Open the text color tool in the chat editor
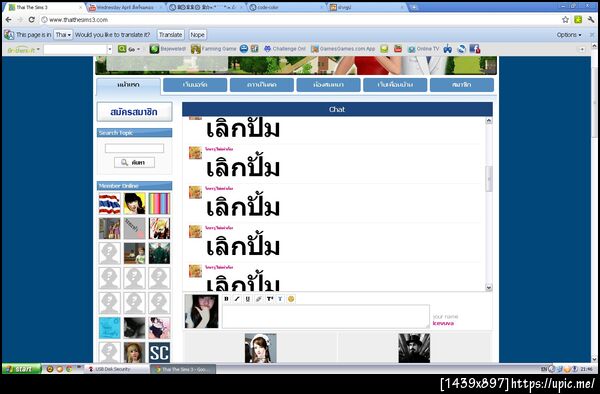The height and width of the screenshot is (394, 600). [280, 299]
